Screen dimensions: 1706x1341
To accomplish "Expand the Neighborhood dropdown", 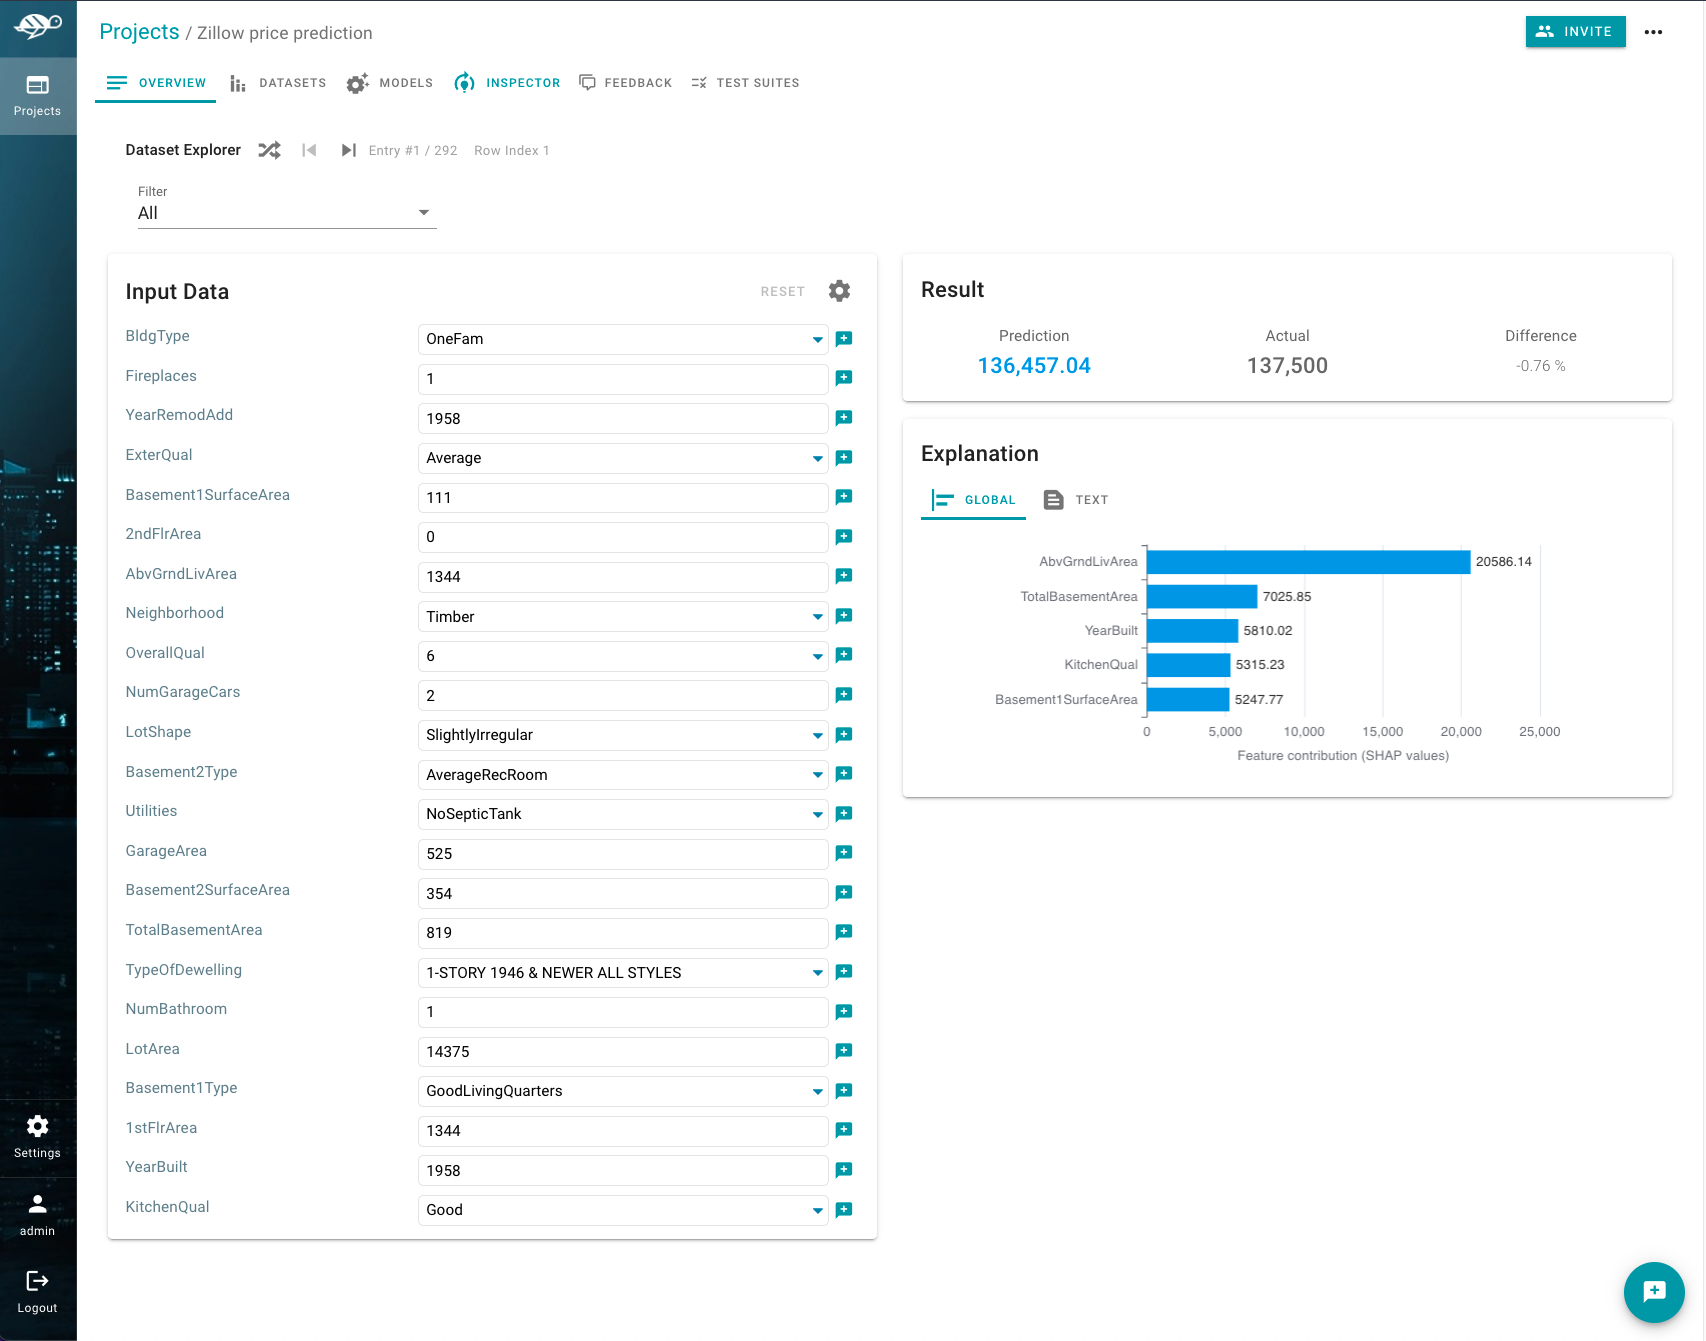I will (818, 616).
